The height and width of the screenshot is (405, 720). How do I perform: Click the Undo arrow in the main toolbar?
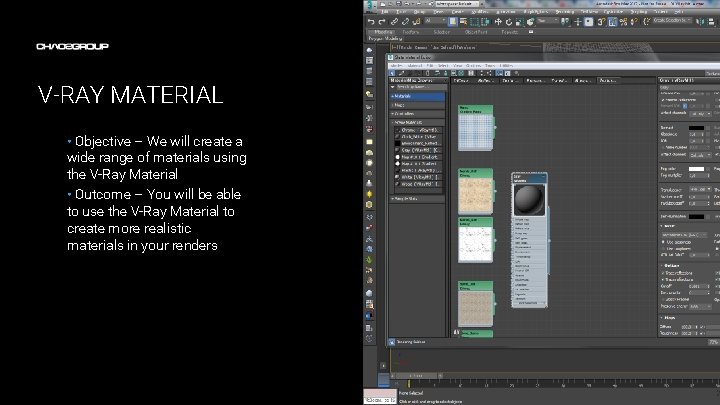[371, 22]
